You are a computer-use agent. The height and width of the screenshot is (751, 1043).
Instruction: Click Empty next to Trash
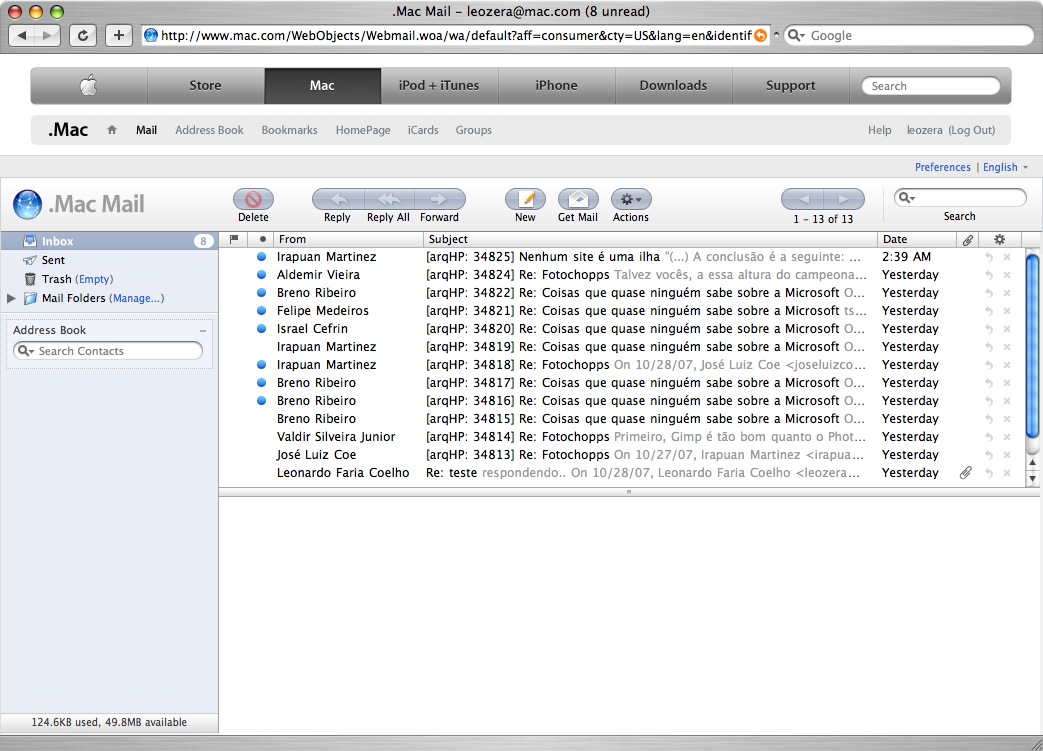click(x=94, y=279)
